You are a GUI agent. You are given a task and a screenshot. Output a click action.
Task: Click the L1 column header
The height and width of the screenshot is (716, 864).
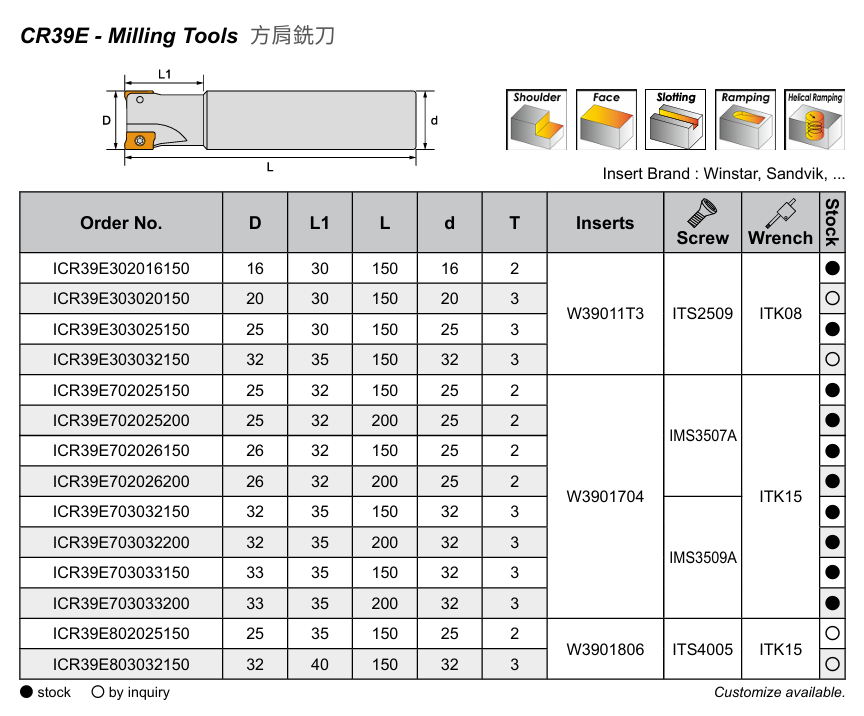click(x=320, y=223)
